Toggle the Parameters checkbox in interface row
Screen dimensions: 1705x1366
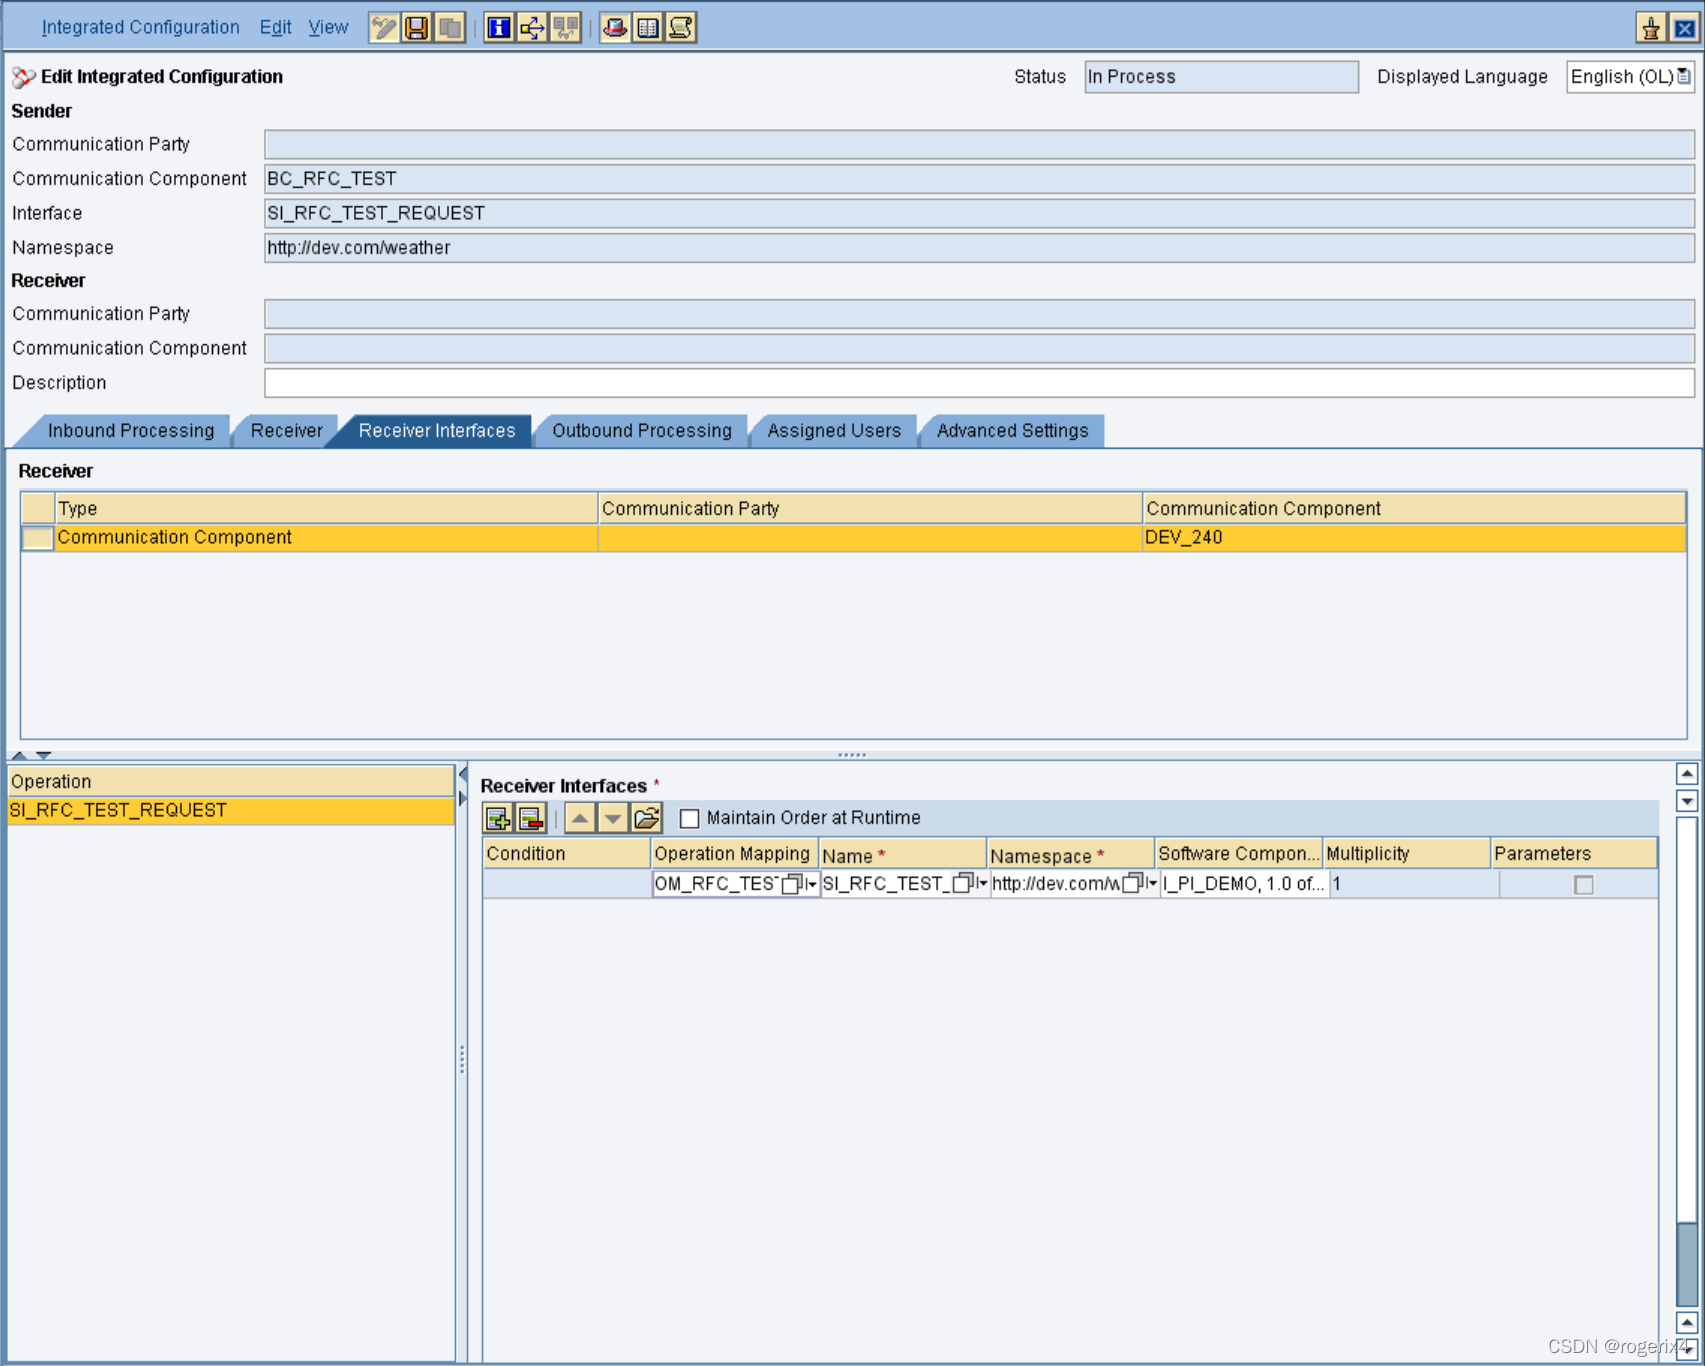(1583, 885)
